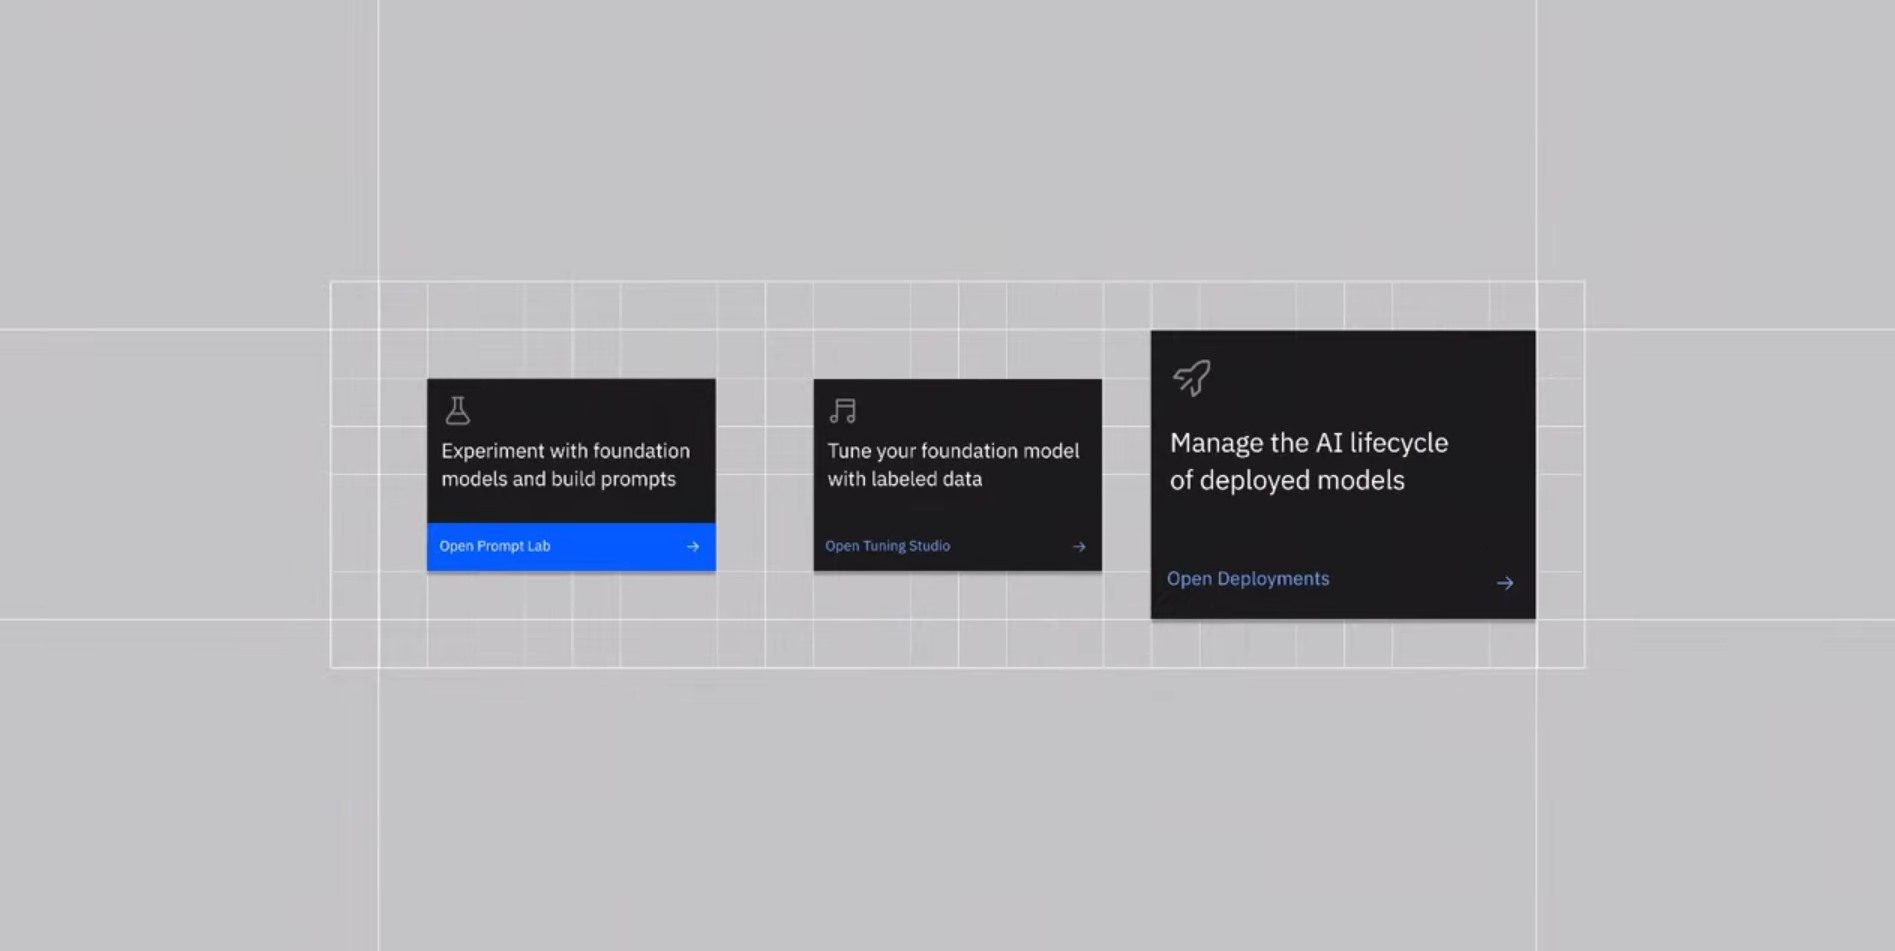The image size is (1895, 951).
Task: Click the music note icon on the Tuning Studio card
Action: pos(843,411)
